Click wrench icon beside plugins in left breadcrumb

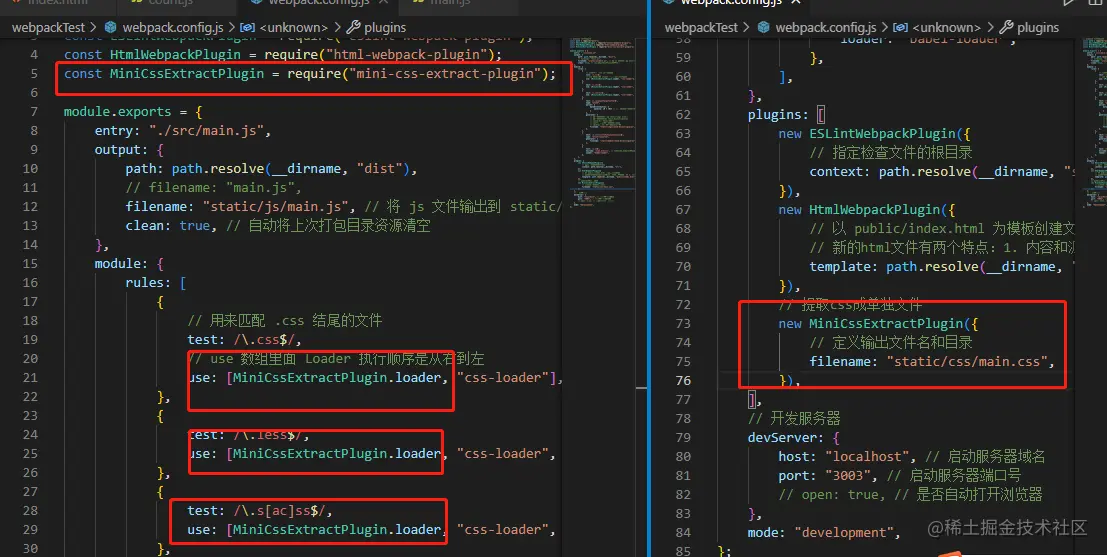353,28
